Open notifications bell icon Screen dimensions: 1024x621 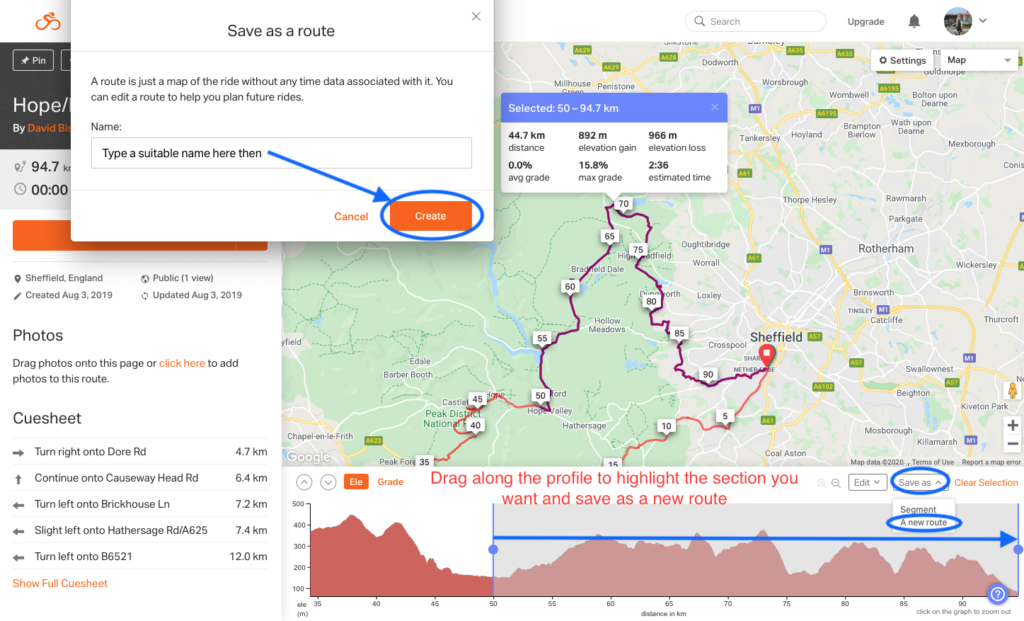(x=914, y=22)
